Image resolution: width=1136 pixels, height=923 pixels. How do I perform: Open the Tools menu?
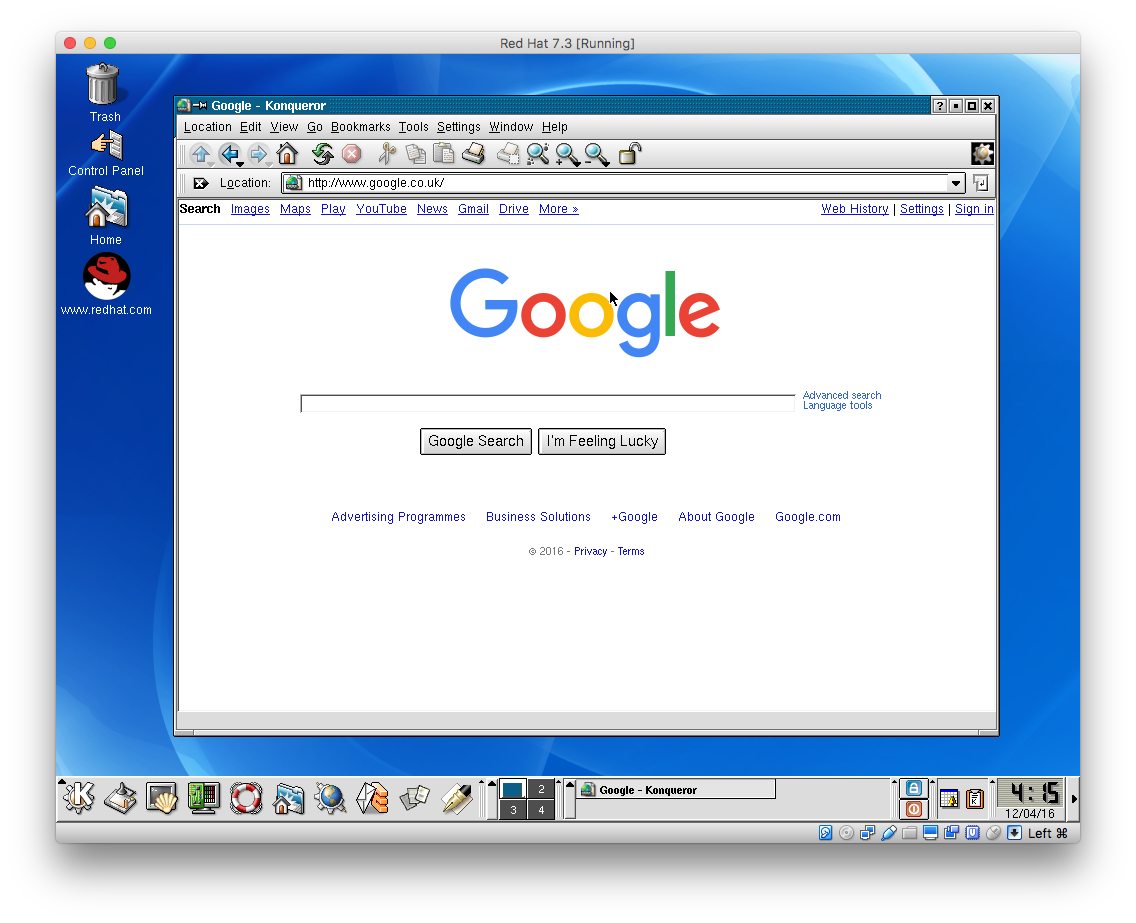(x=413, y=127)
